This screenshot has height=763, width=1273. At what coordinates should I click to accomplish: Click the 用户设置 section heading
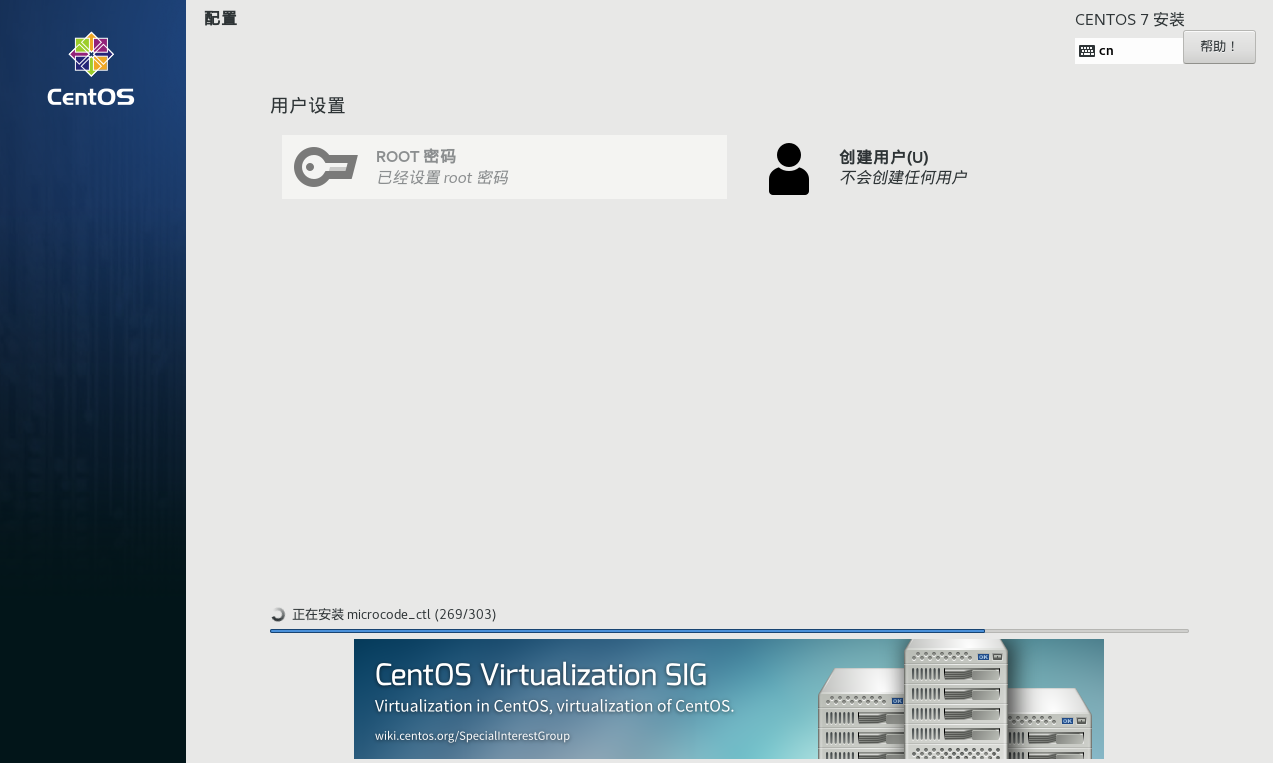(308, 106)
